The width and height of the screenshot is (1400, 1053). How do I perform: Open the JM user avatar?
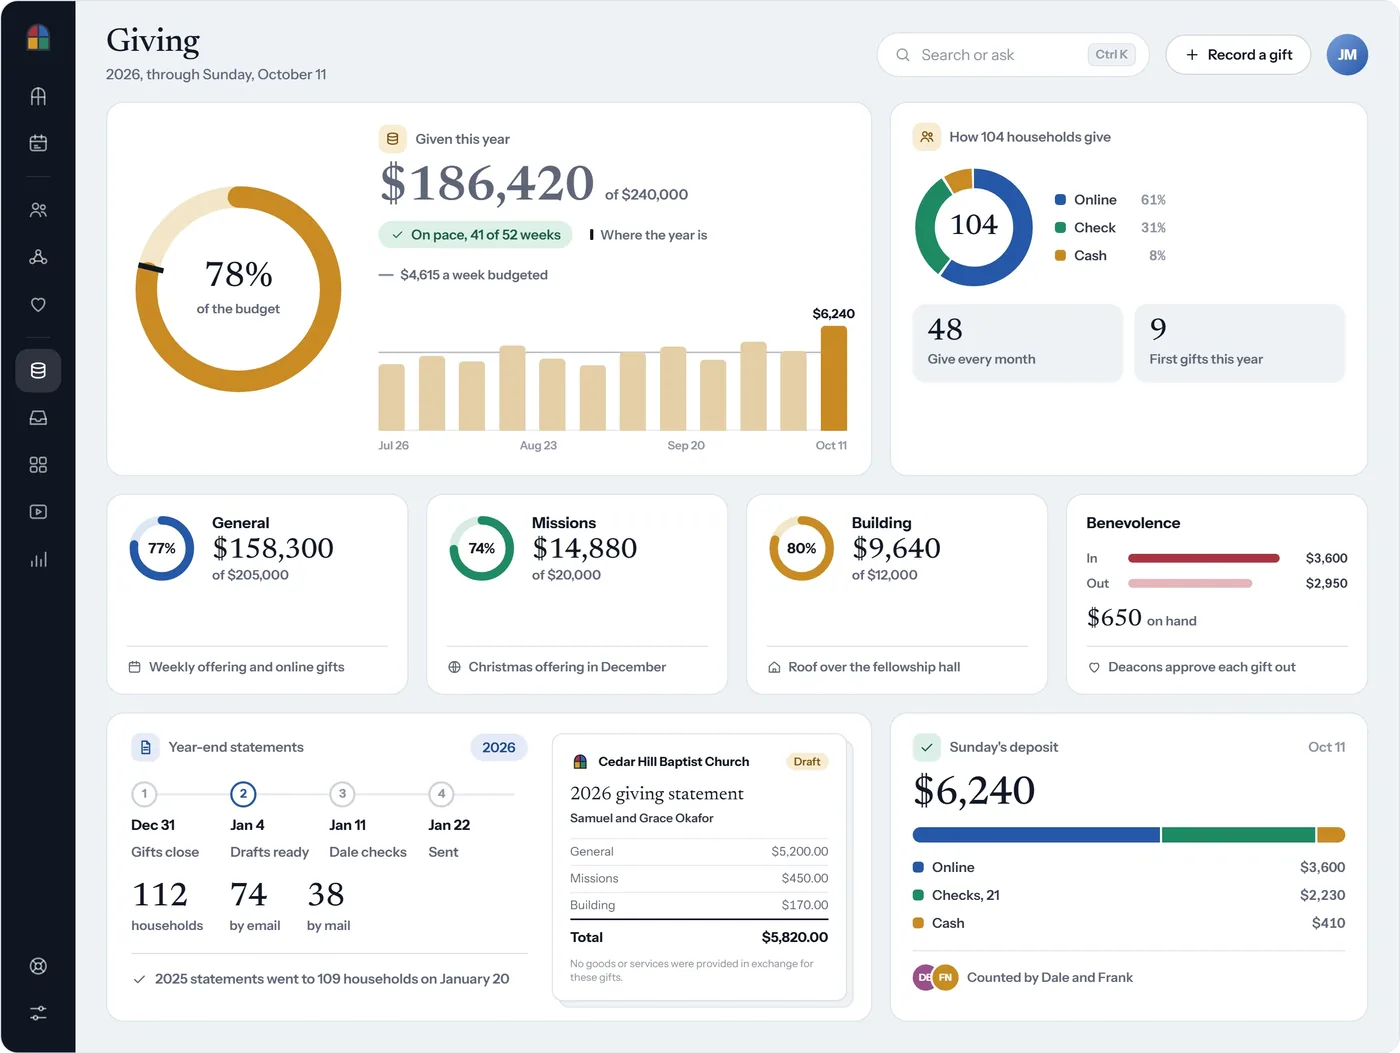point(1347,55)
